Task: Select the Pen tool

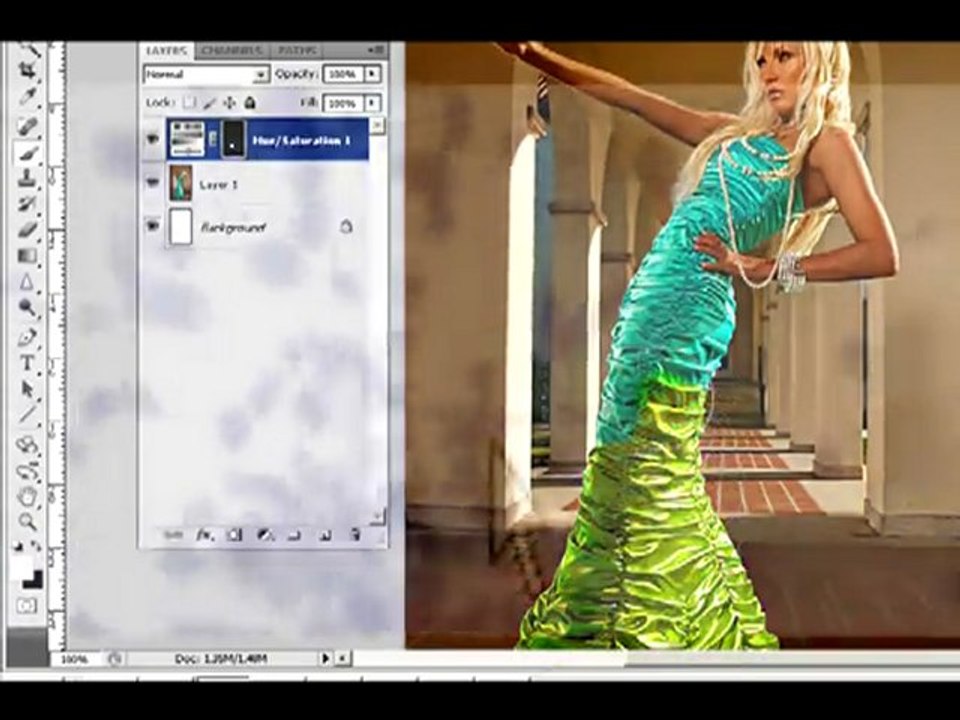Action: pyautogui.click(x=28, y=337)
